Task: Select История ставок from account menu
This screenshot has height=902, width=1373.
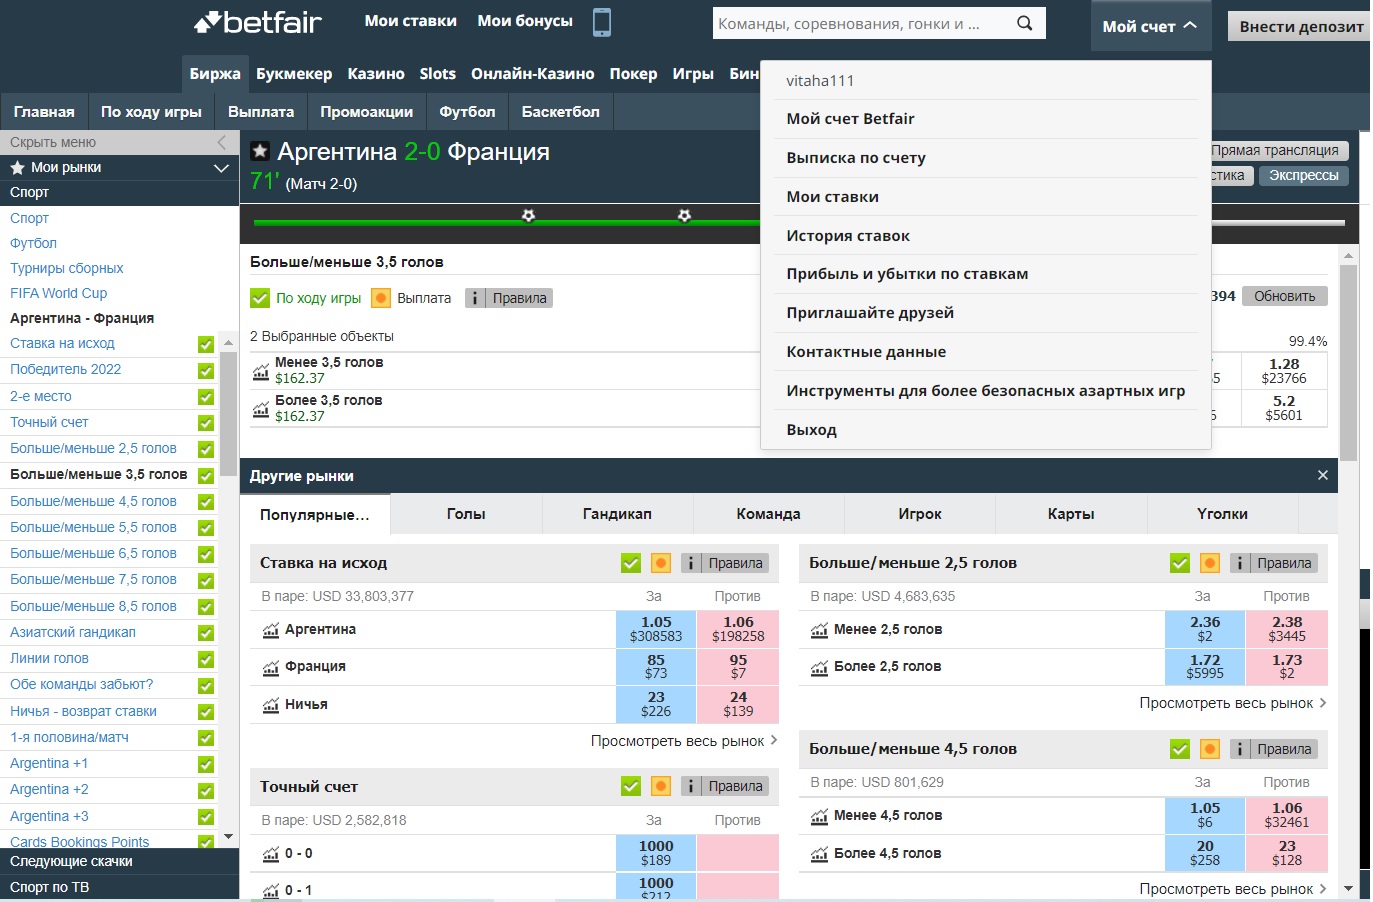Action: 848,236
